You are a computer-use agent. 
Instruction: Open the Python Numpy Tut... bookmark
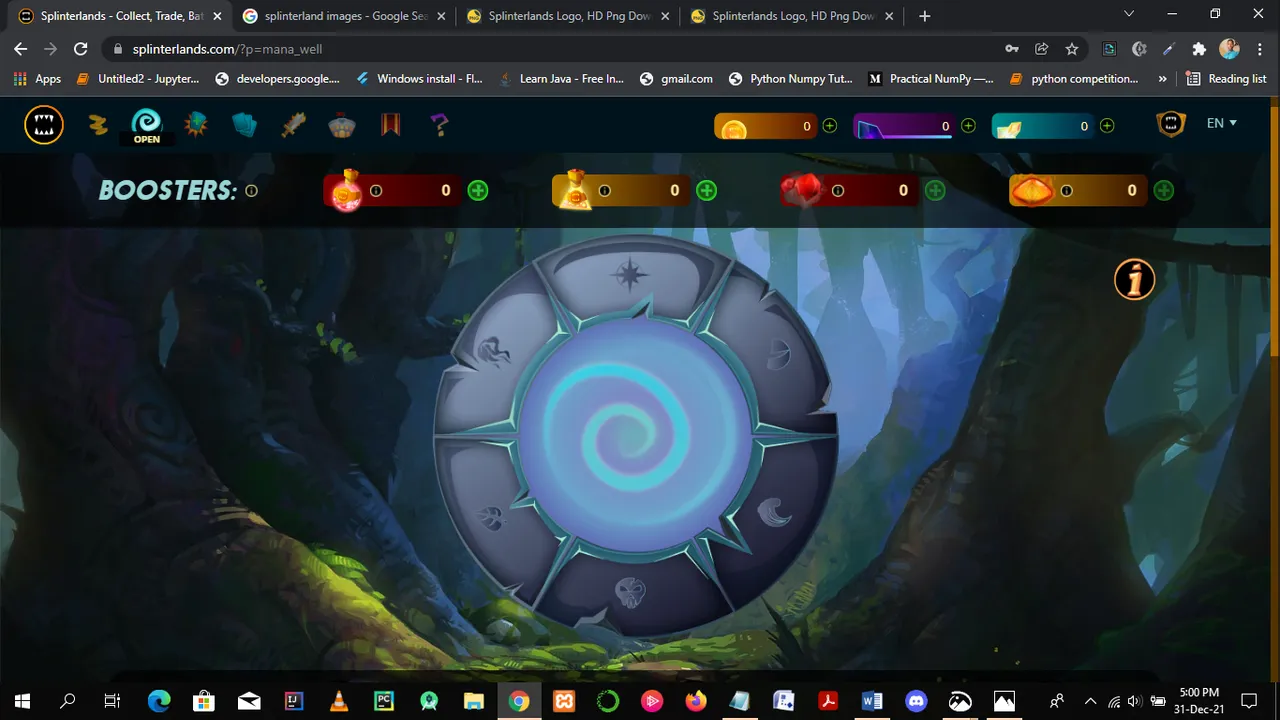click(x=791, y=78)
